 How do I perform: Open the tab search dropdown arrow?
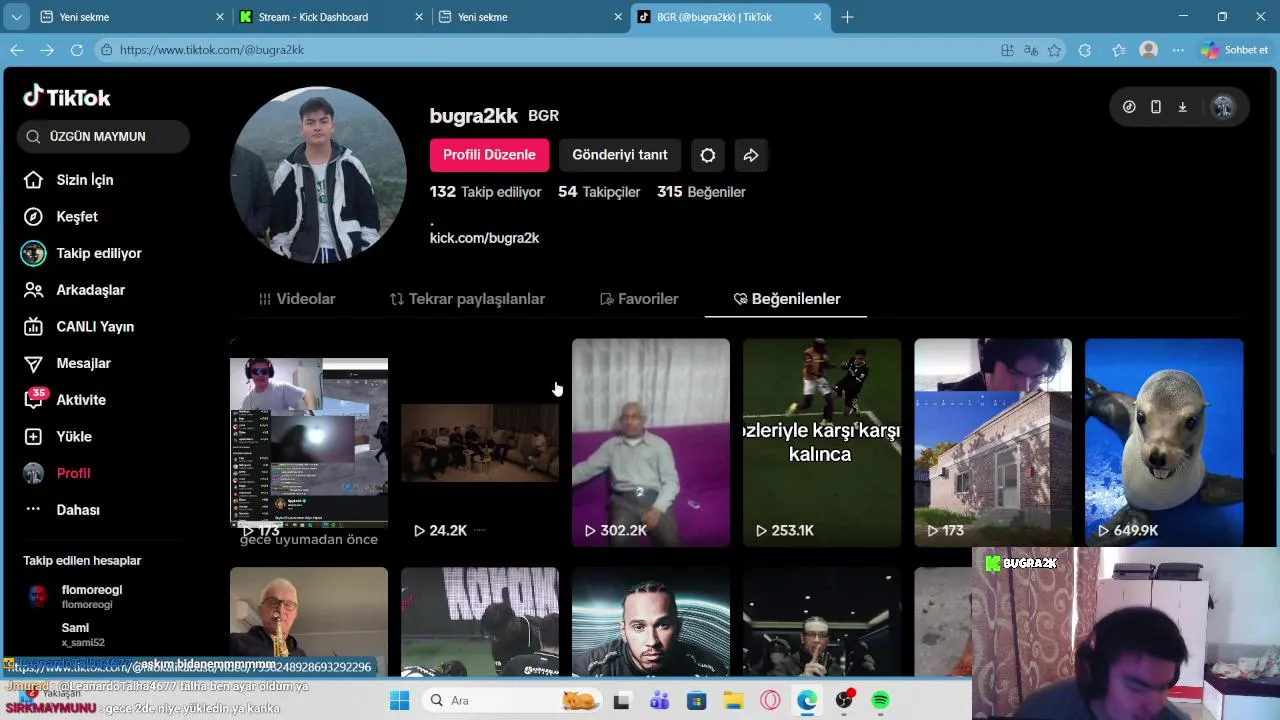coord(16,17)
